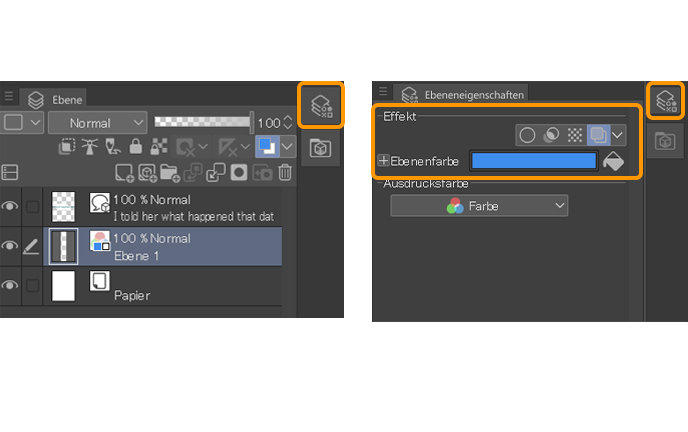
Task: Select the Papier layer thumbnail
Action: (x=63, y=286)
